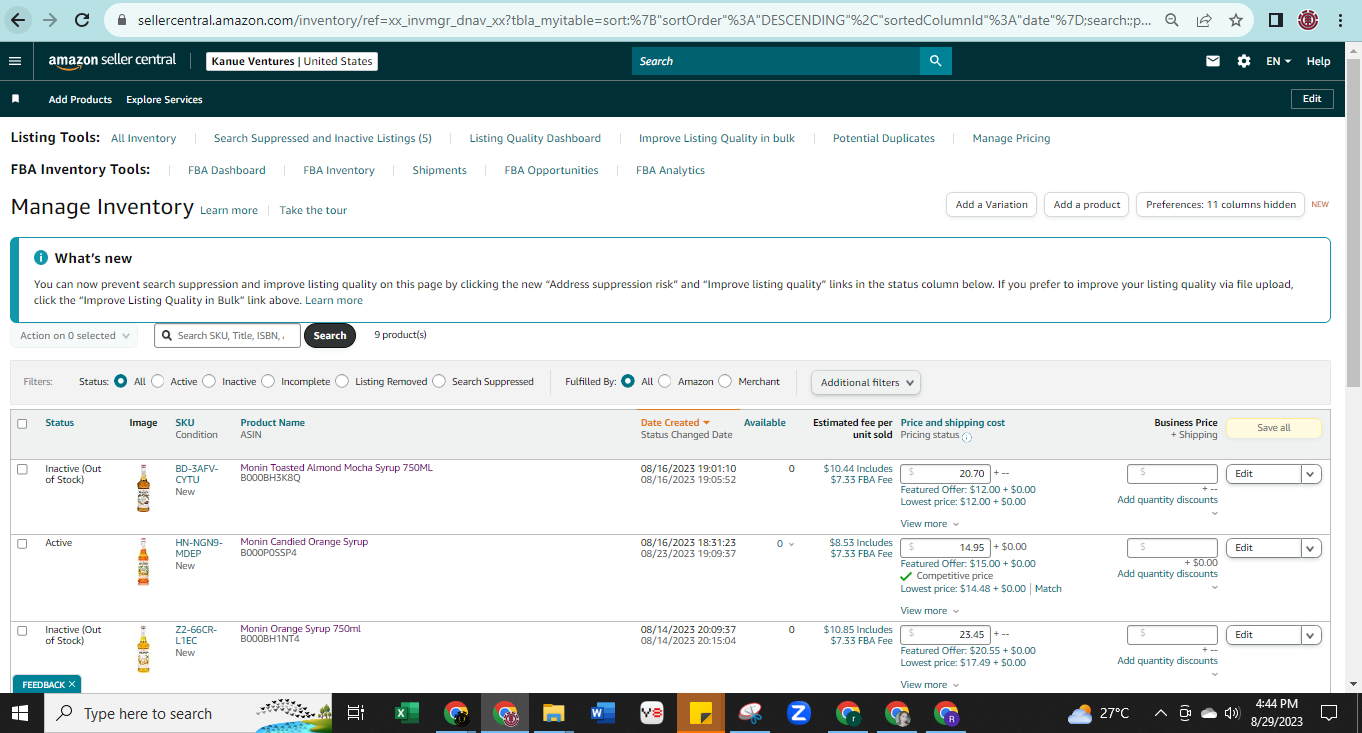Click the browser forward arrow

pos(50,19)
